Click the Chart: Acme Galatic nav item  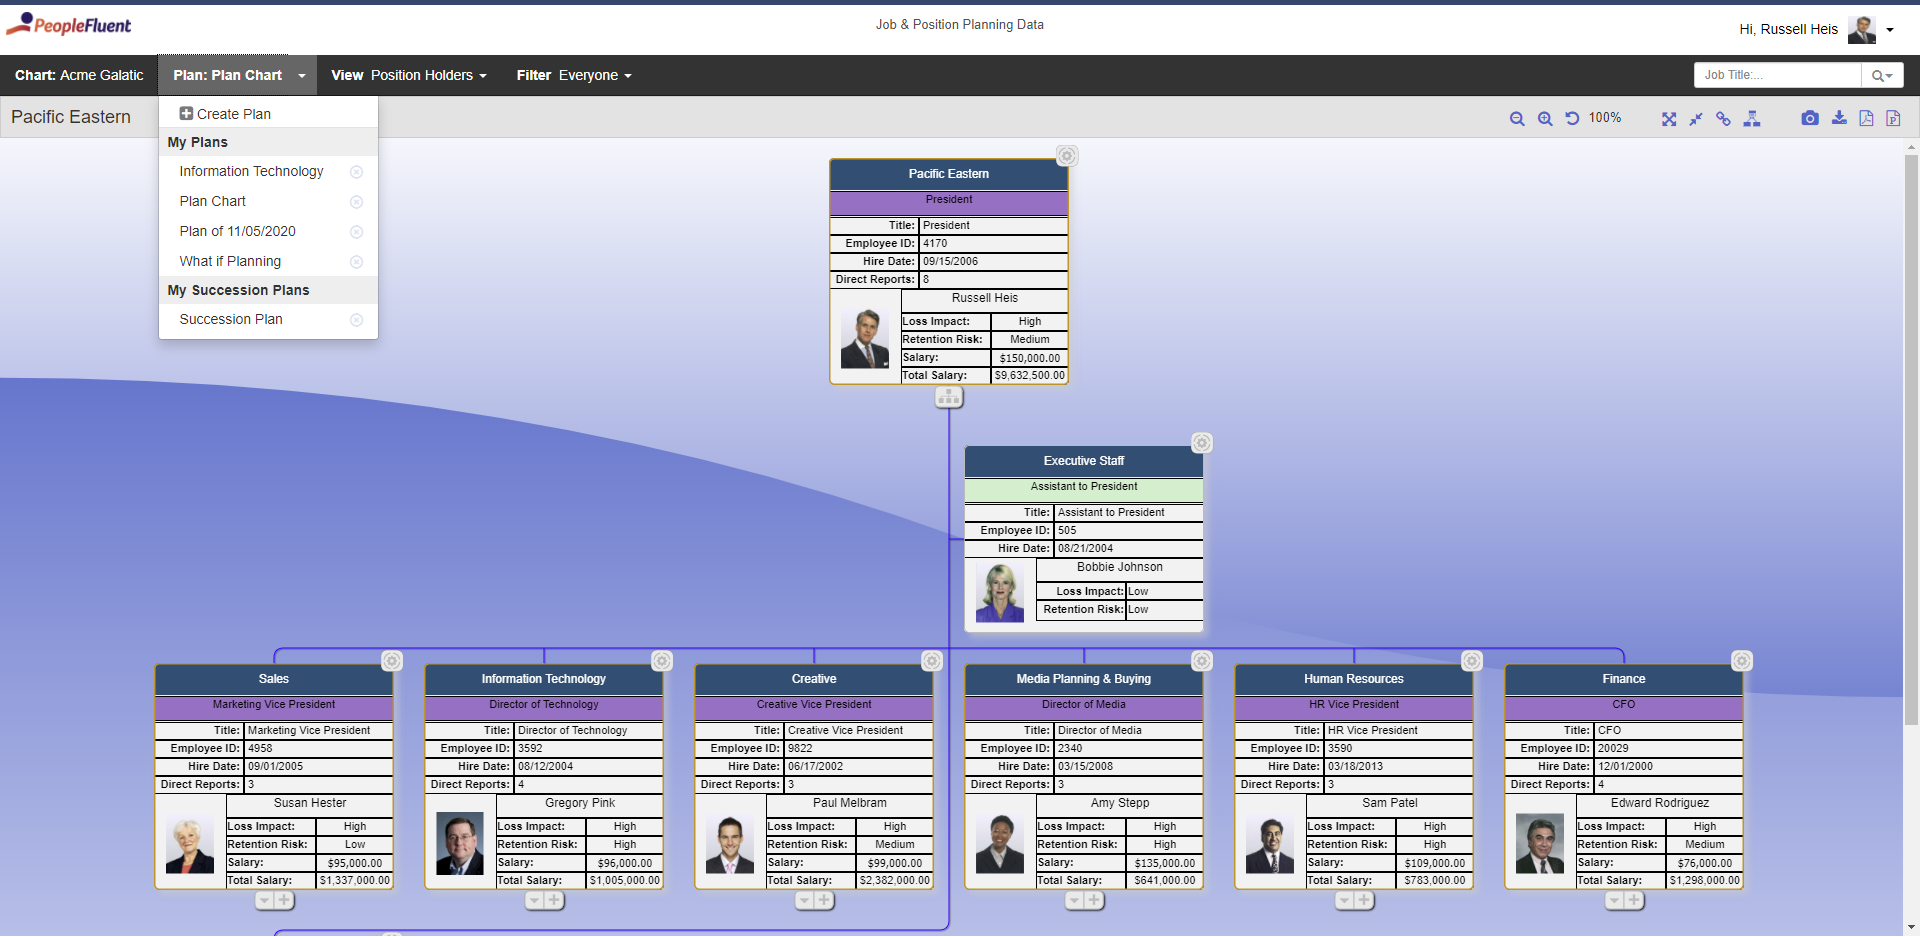point(79,75)
